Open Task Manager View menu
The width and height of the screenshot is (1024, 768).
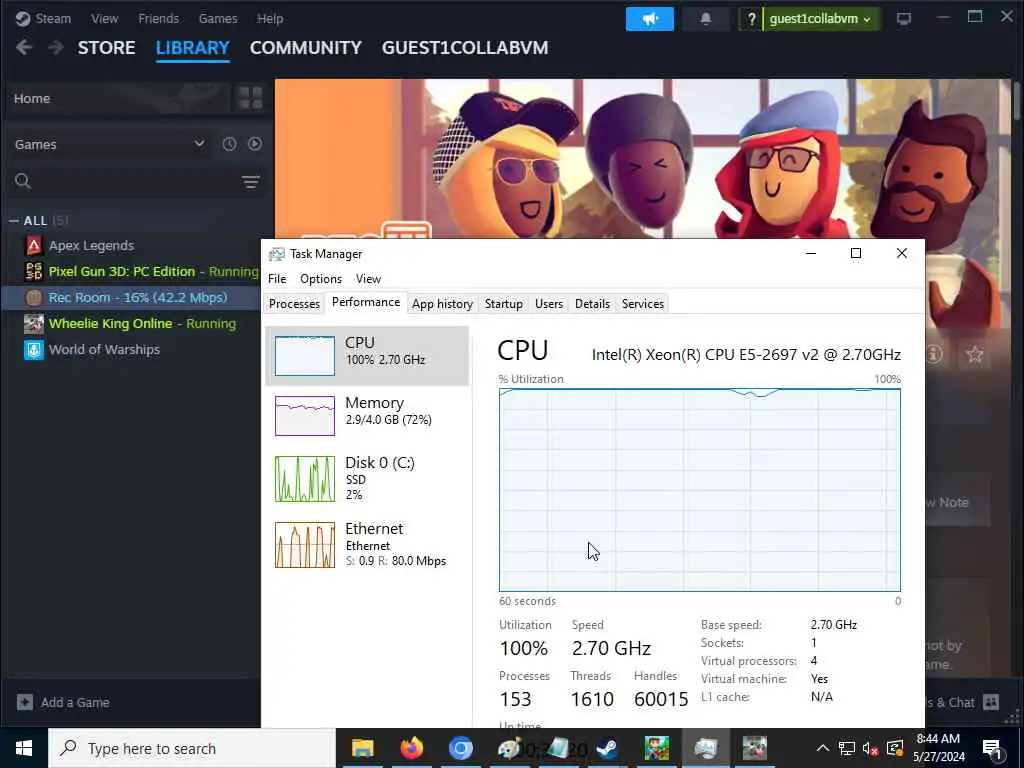click(368, 279)
